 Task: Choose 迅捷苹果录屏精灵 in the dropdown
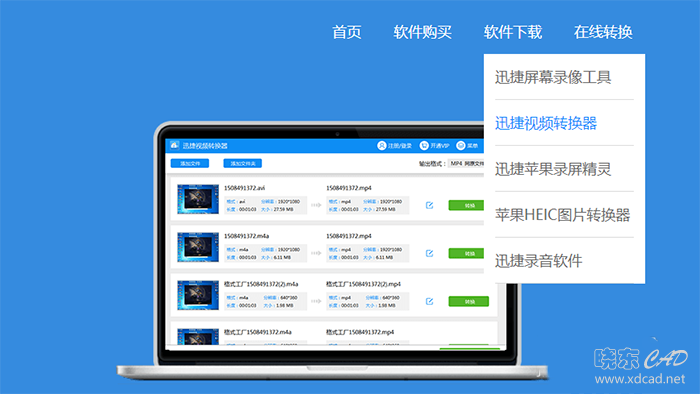tap(553, 169)
